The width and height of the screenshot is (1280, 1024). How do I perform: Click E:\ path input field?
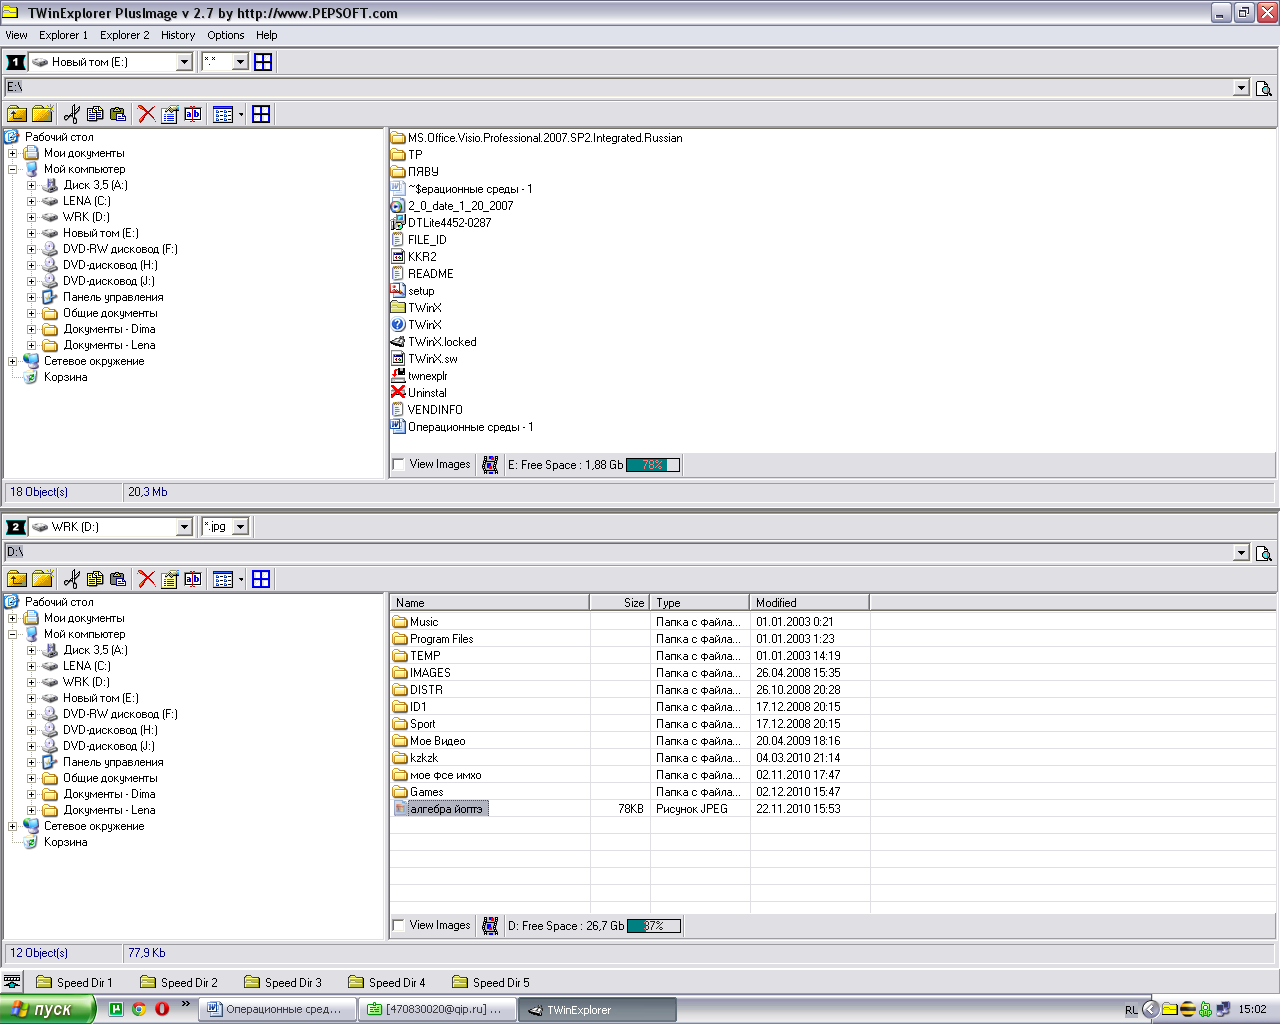coord(618,88)
